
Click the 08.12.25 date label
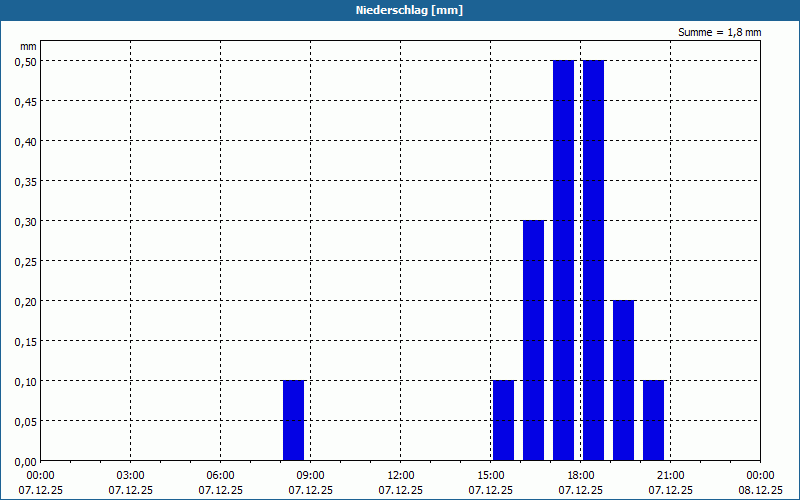click(x=760, y=490)
